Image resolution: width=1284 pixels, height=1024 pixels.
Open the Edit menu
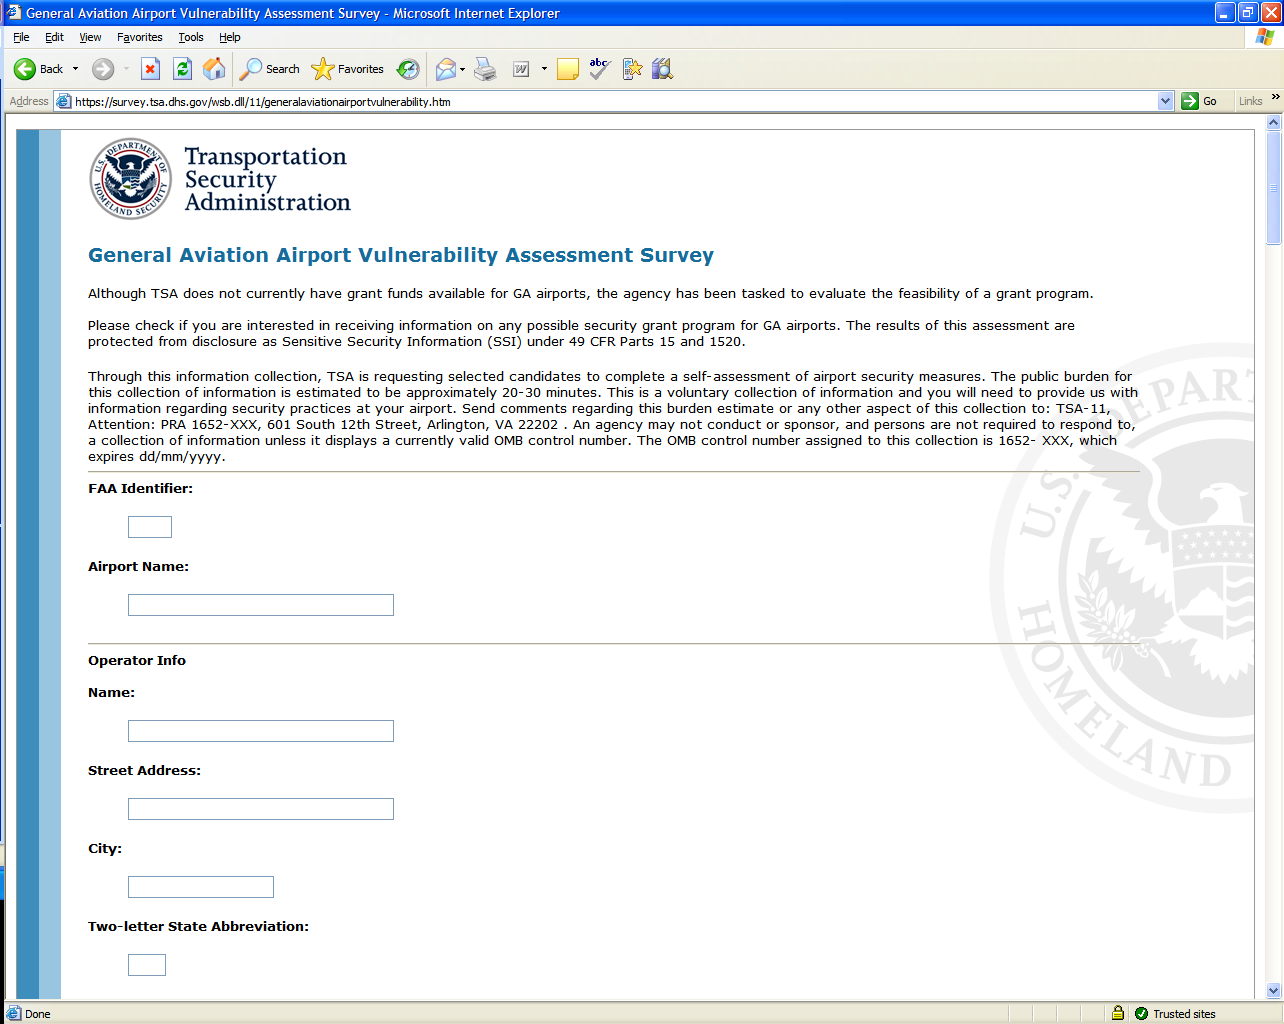click(x=54, y=37)
